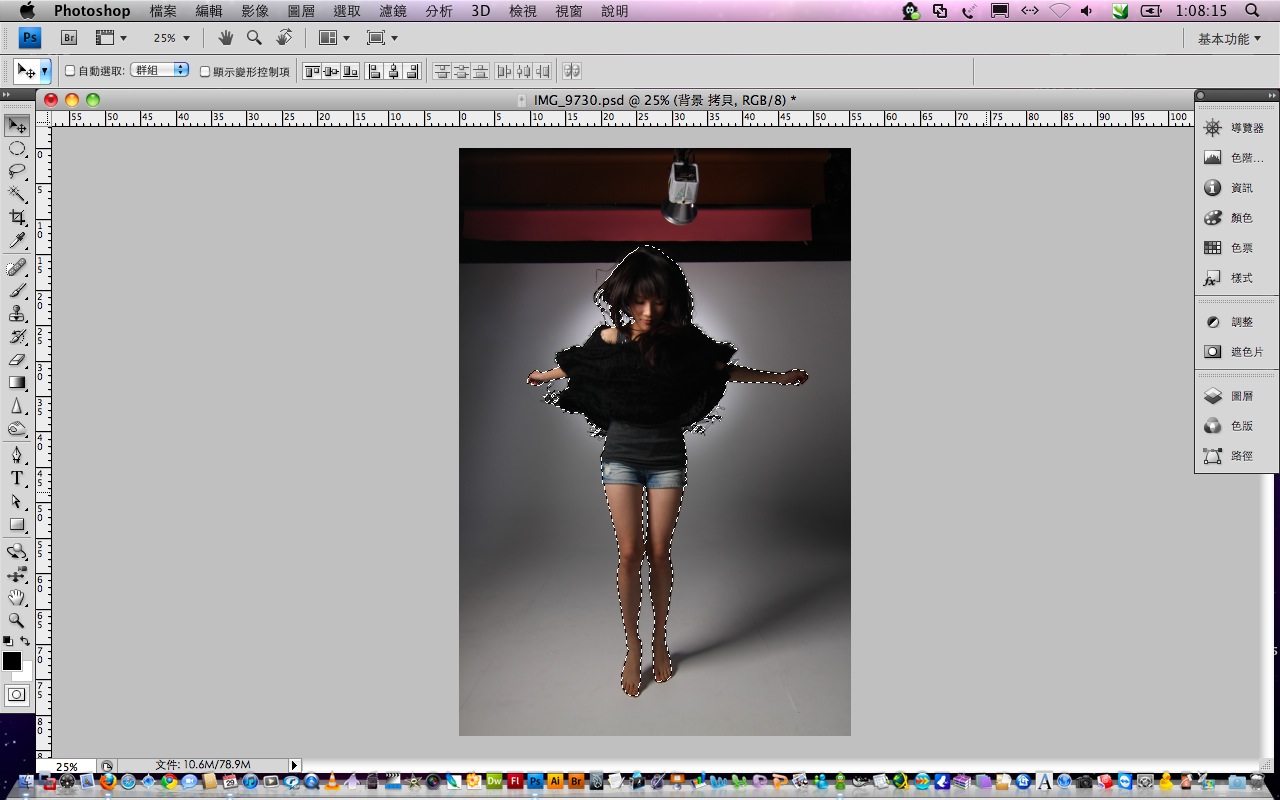
Task: Open the 導覽器 panel
Action: (1237, 128)
